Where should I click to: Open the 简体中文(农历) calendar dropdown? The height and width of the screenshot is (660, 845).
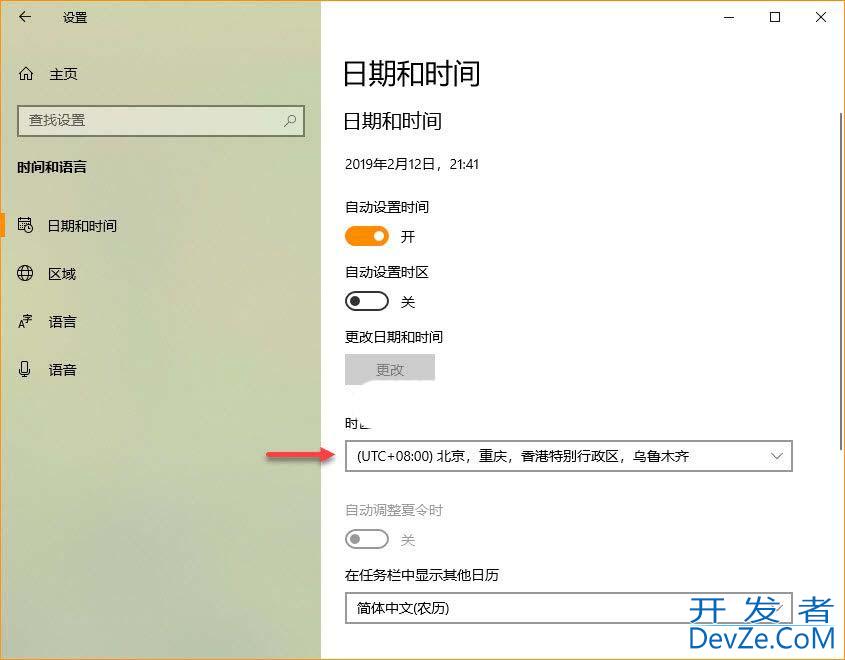pos(569,608)
